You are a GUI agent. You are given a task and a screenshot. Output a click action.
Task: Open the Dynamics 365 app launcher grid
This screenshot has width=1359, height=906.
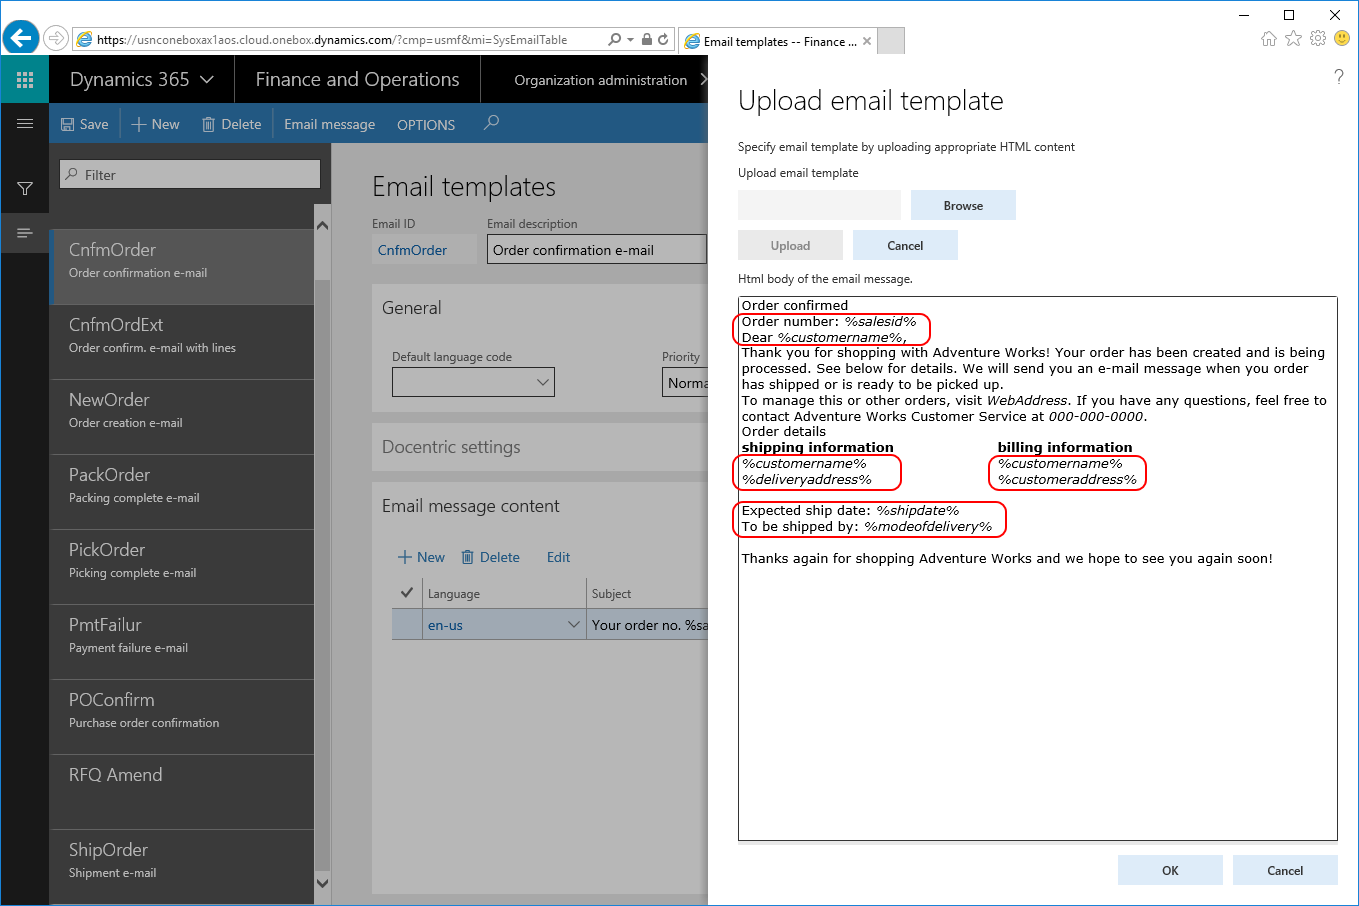pos(25,80)
